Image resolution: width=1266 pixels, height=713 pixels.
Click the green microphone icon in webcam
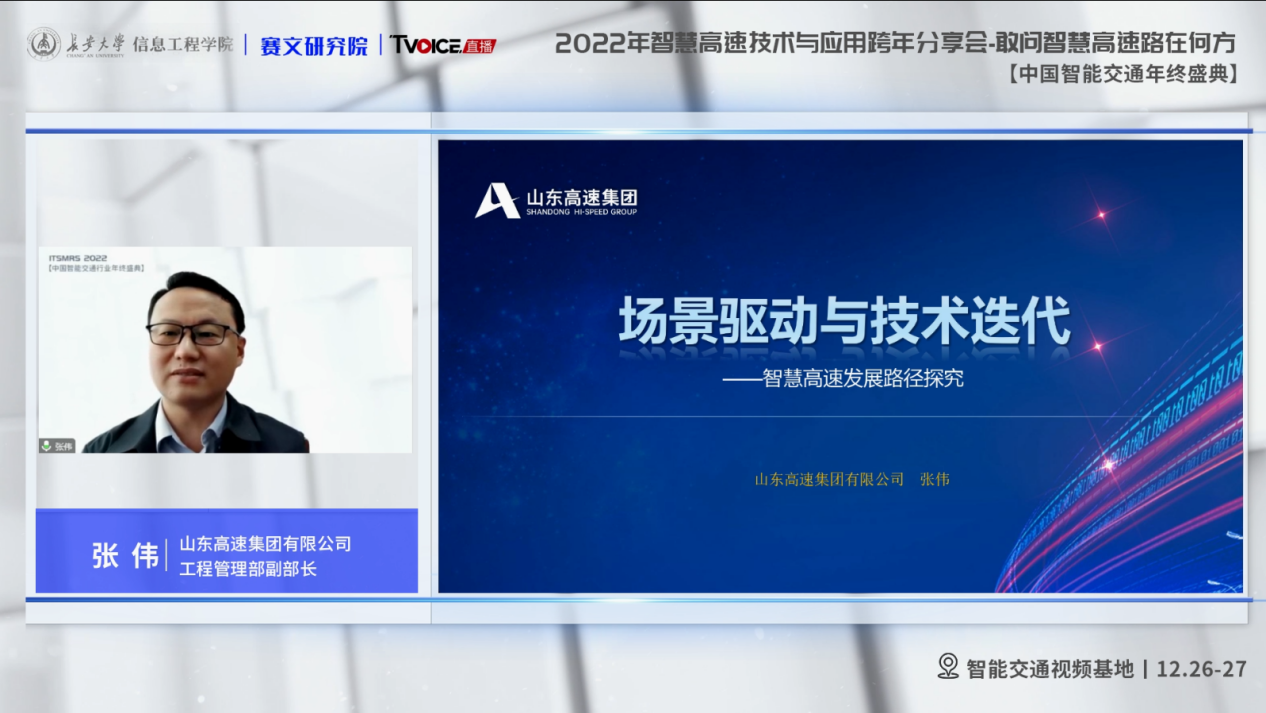[x=45, y=446]
